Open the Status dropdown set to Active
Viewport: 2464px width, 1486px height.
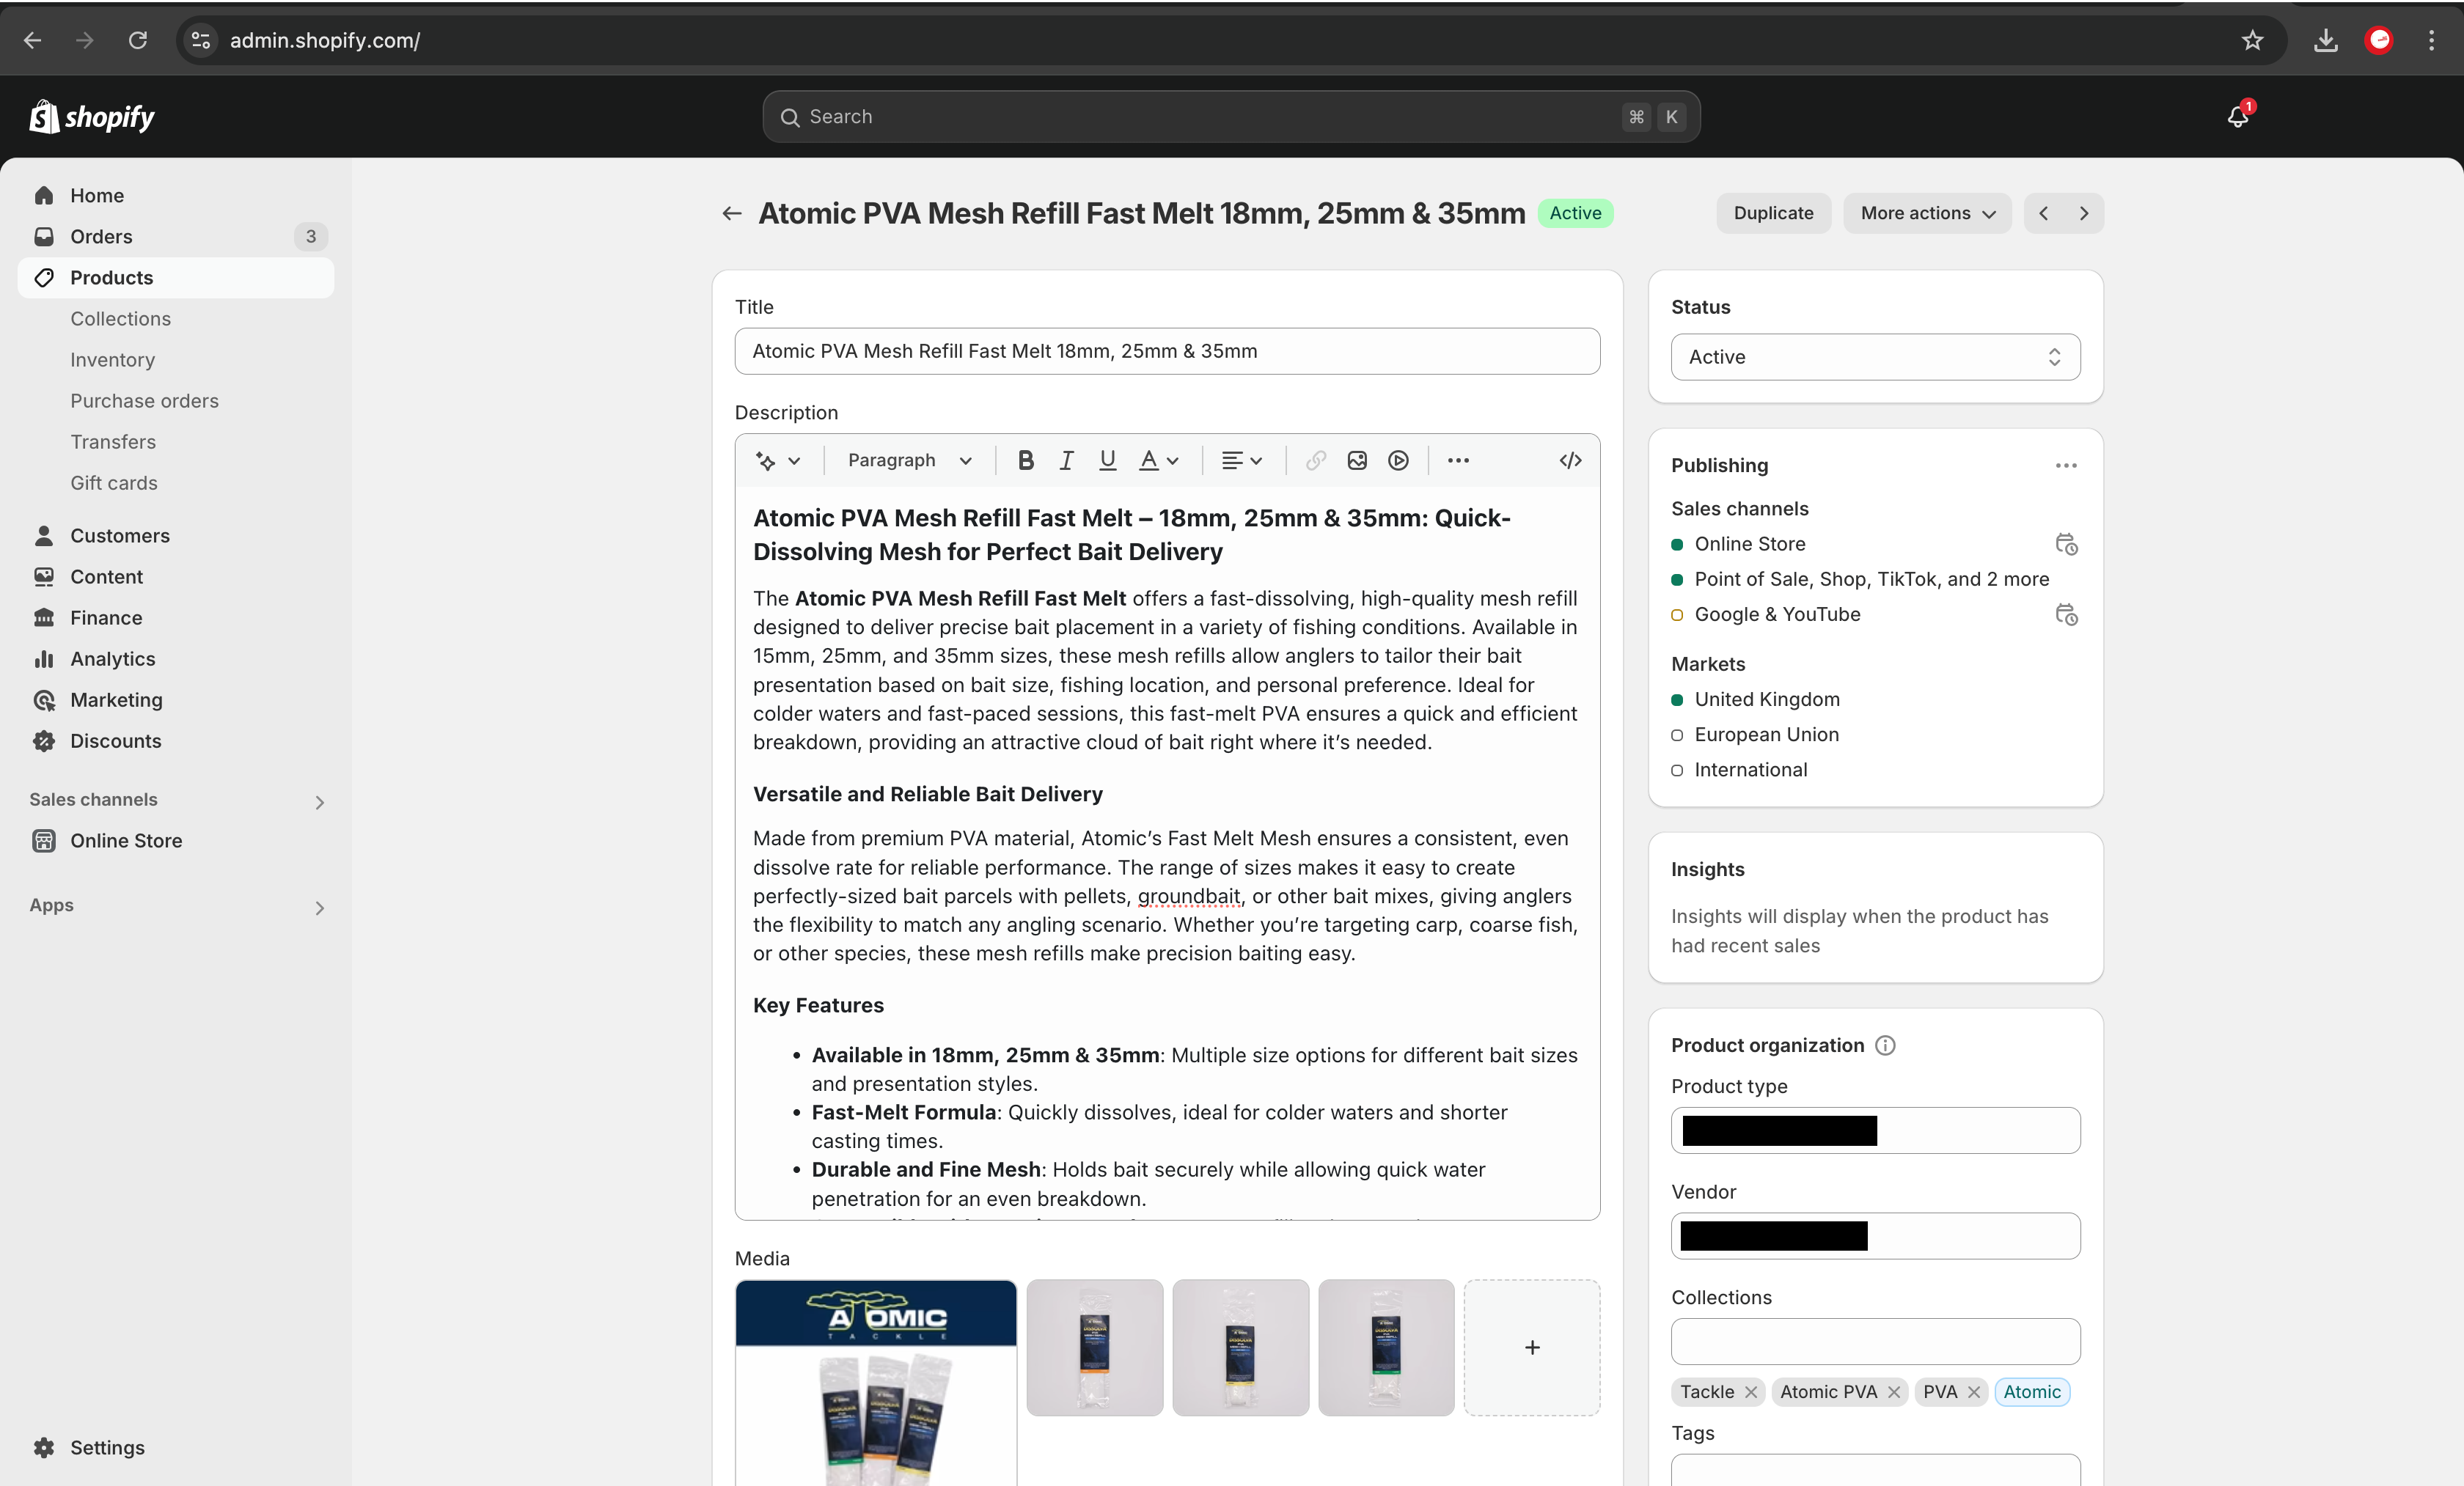pyautogui.click(x=1875, y=357)
